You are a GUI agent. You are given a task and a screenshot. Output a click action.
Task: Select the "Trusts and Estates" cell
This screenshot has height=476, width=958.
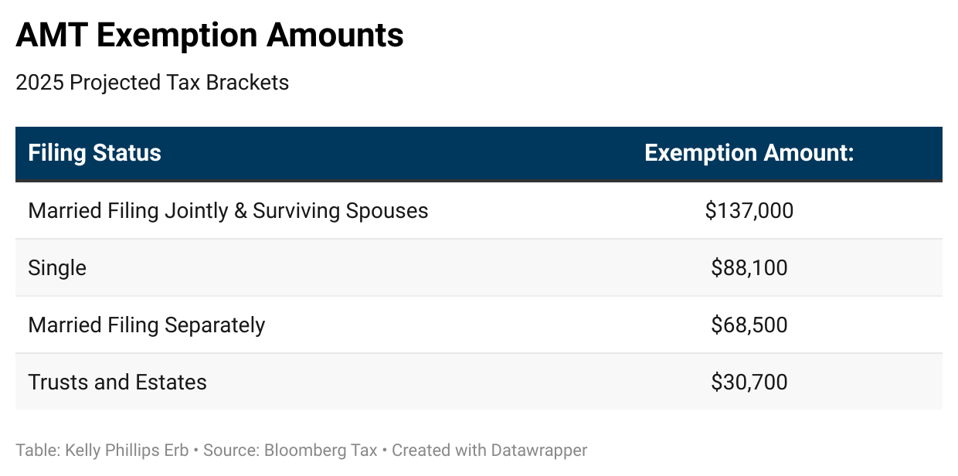pyautogui.click(x=117, y=382)
